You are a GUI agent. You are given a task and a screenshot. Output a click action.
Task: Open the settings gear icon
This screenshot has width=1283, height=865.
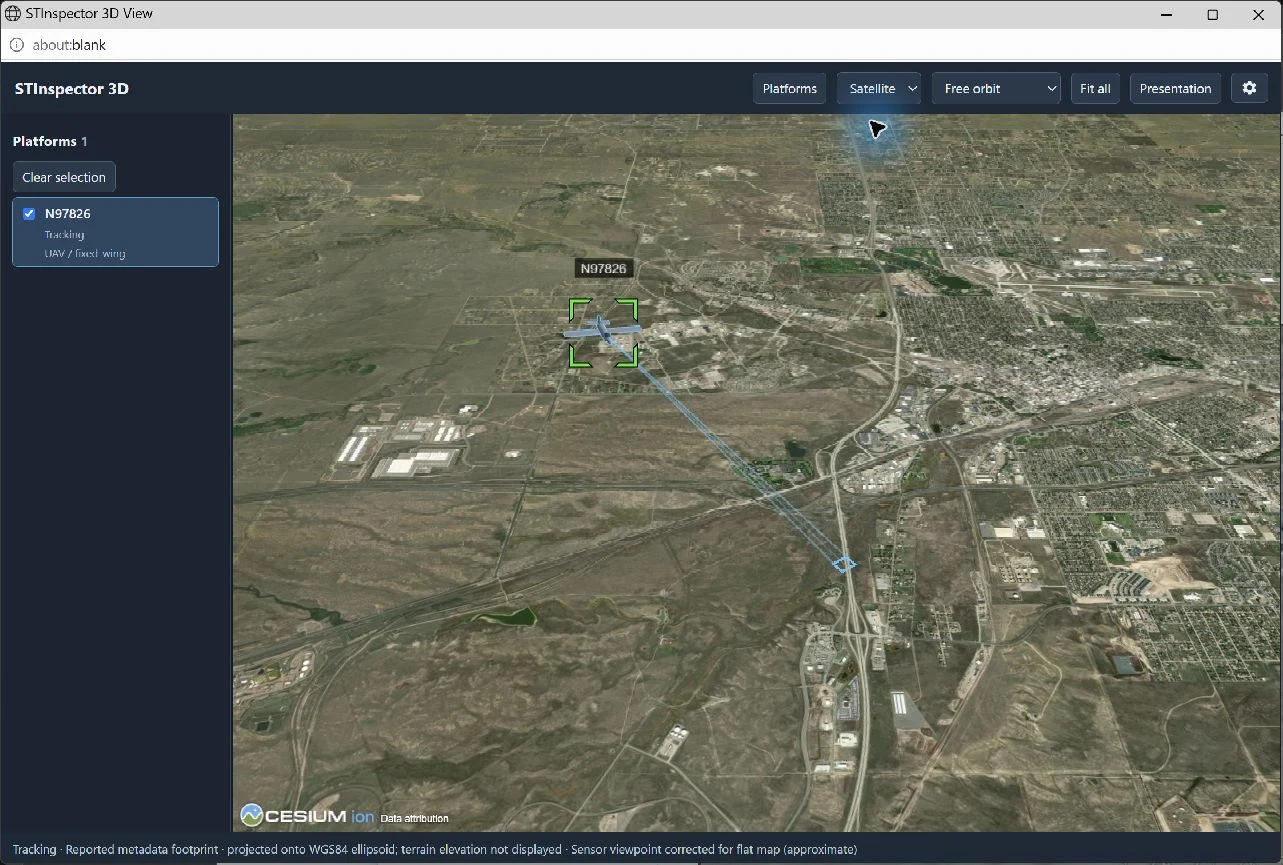point(1249,88)
